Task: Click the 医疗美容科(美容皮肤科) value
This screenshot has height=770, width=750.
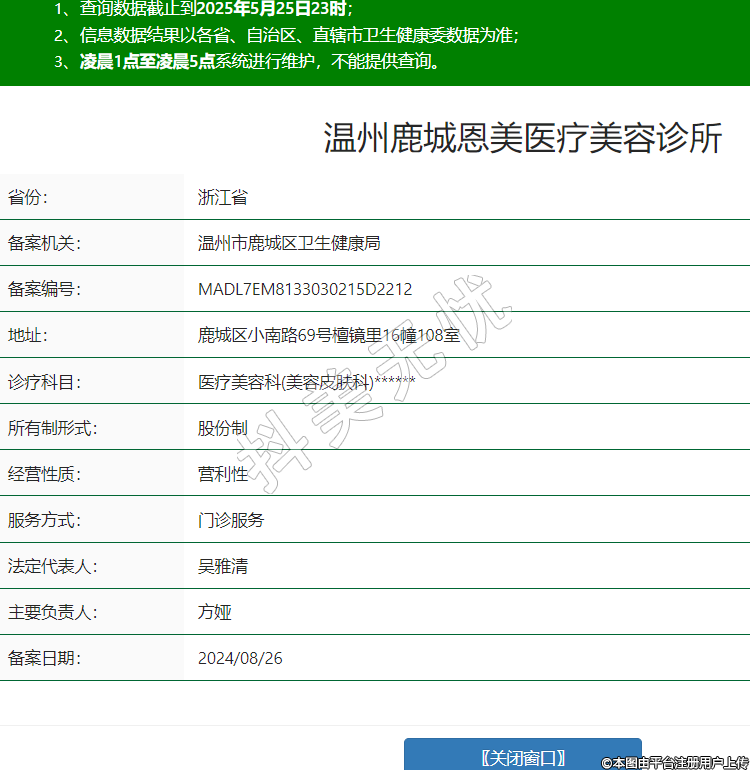Action: tap(286, 382)
